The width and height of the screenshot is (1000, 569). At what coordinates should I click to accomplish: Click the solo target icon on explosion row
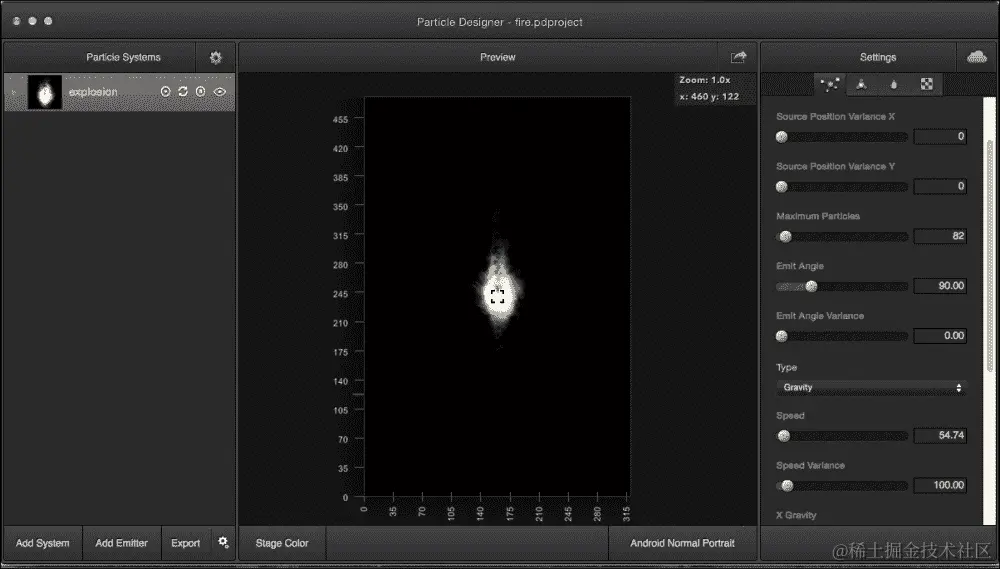tap(165, 92)
